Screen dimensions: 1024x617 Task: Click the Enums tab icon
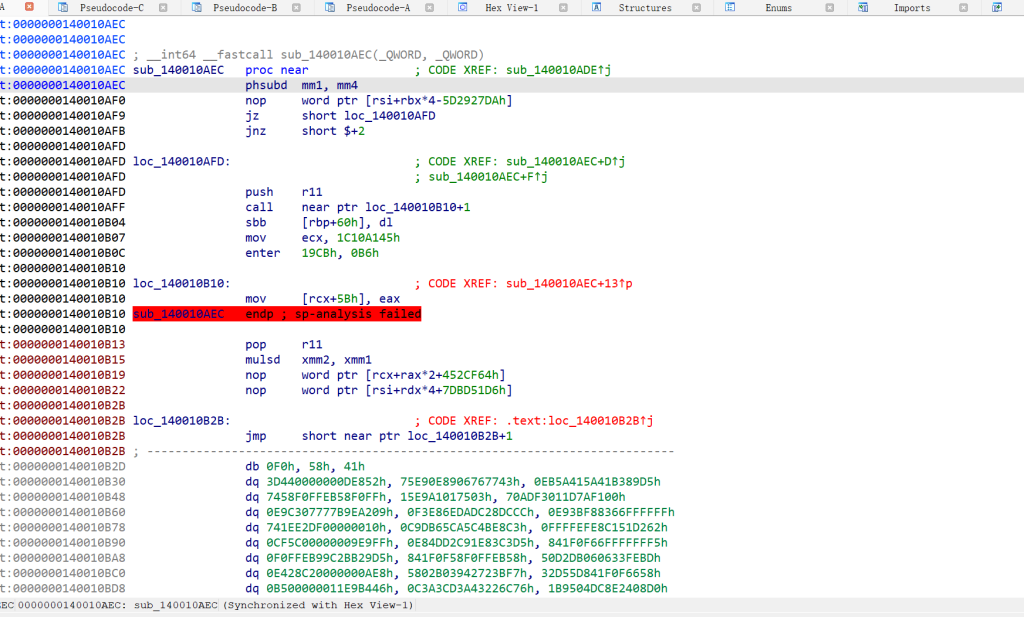pyautogui.click(x=731, y=8)
